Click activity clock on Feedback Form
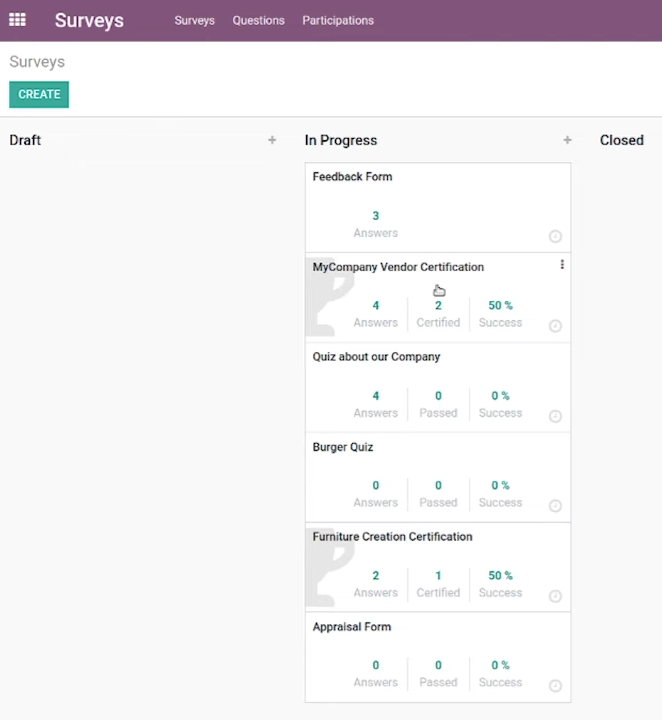The height and width of the screenshot is (720, 662). [555, 236]
